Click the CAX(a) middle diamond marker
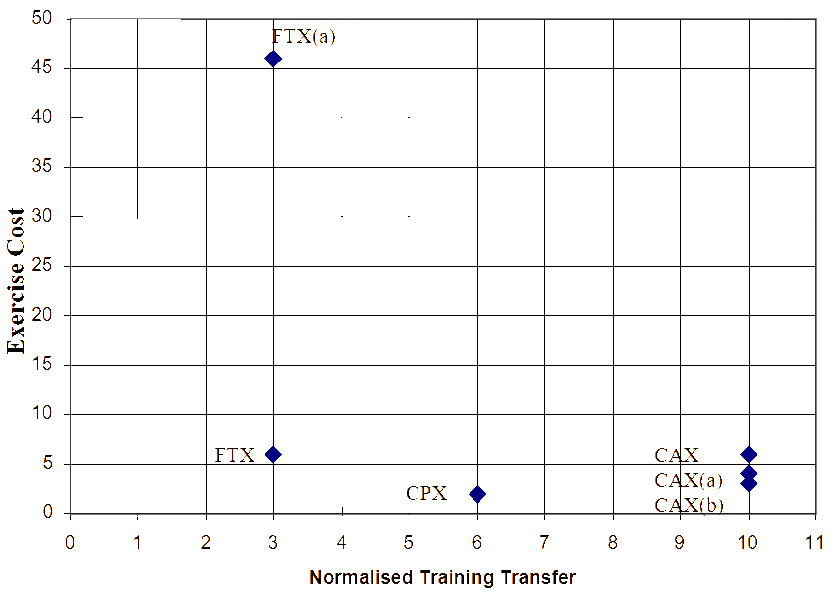837x597 pixels. [749, 473]
